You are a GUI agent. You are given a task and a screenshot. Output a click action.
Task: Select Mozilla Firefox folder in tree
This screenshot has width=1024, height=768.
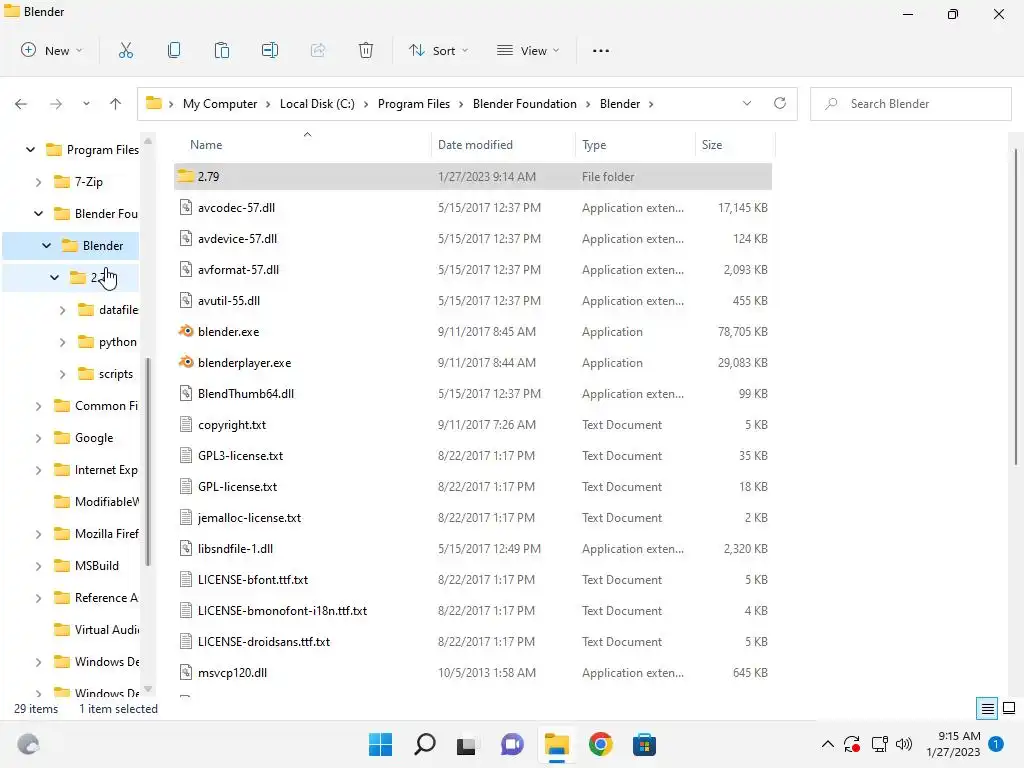(96, 534)
